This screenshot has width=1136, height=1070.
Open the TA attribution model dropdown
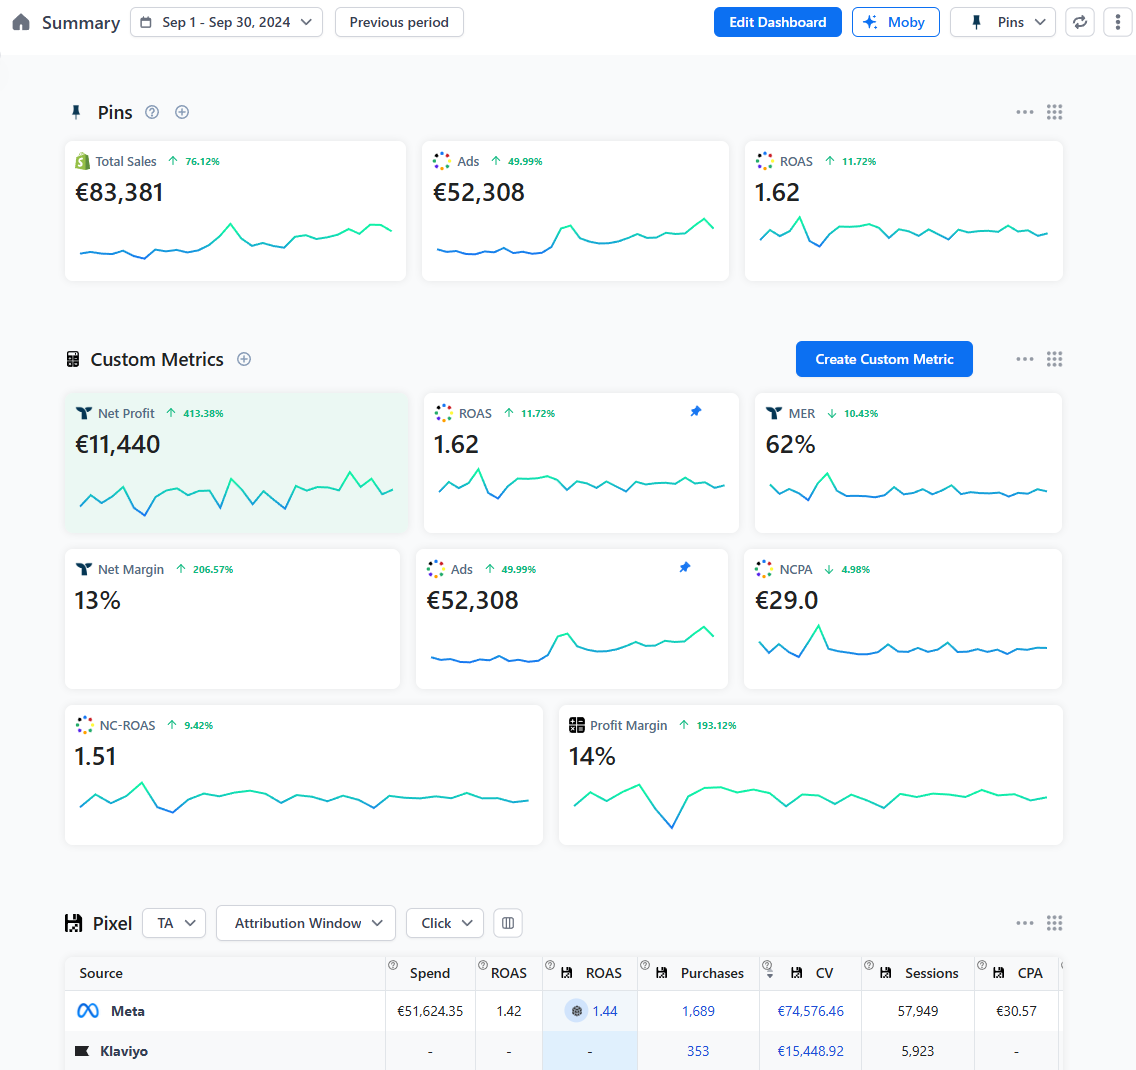(x=174, y=923)
